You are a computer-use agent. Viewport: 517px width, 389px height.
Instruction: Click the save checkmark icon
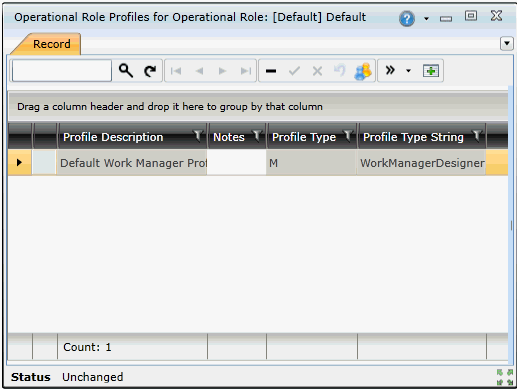294,71
